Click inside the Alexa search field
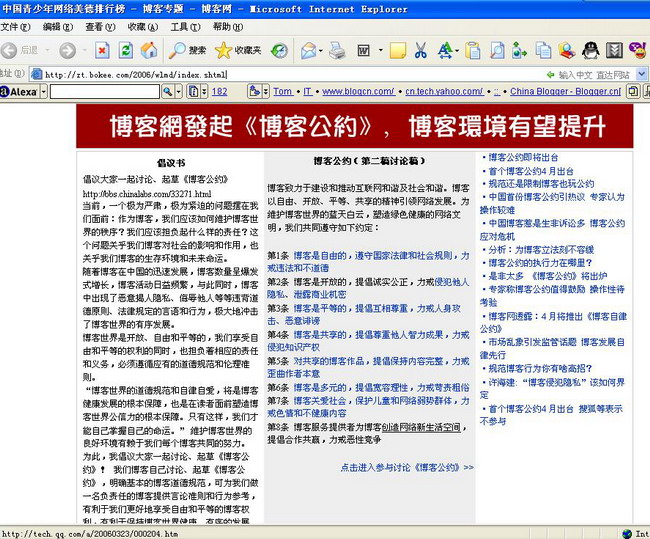The height and width of the screenshot is (539, 650). [x=105, y=91]
